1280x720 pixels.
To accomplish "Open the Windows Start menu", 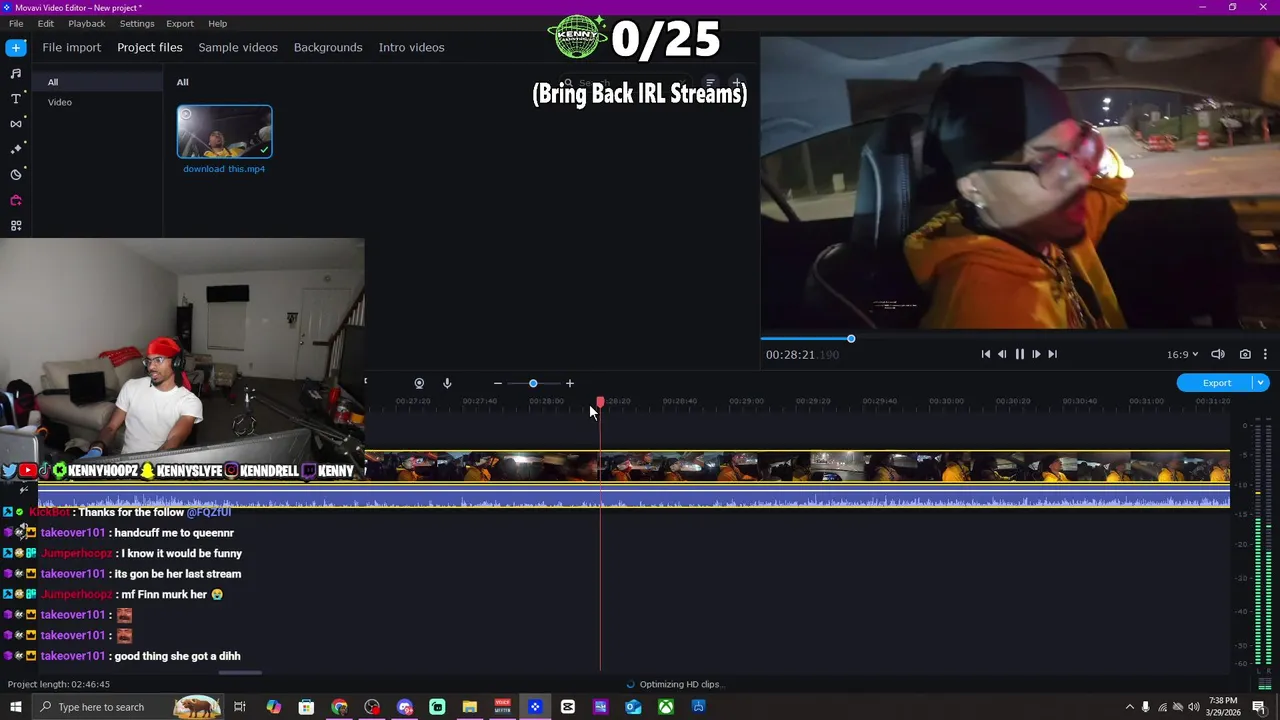I will coord(16,707).
